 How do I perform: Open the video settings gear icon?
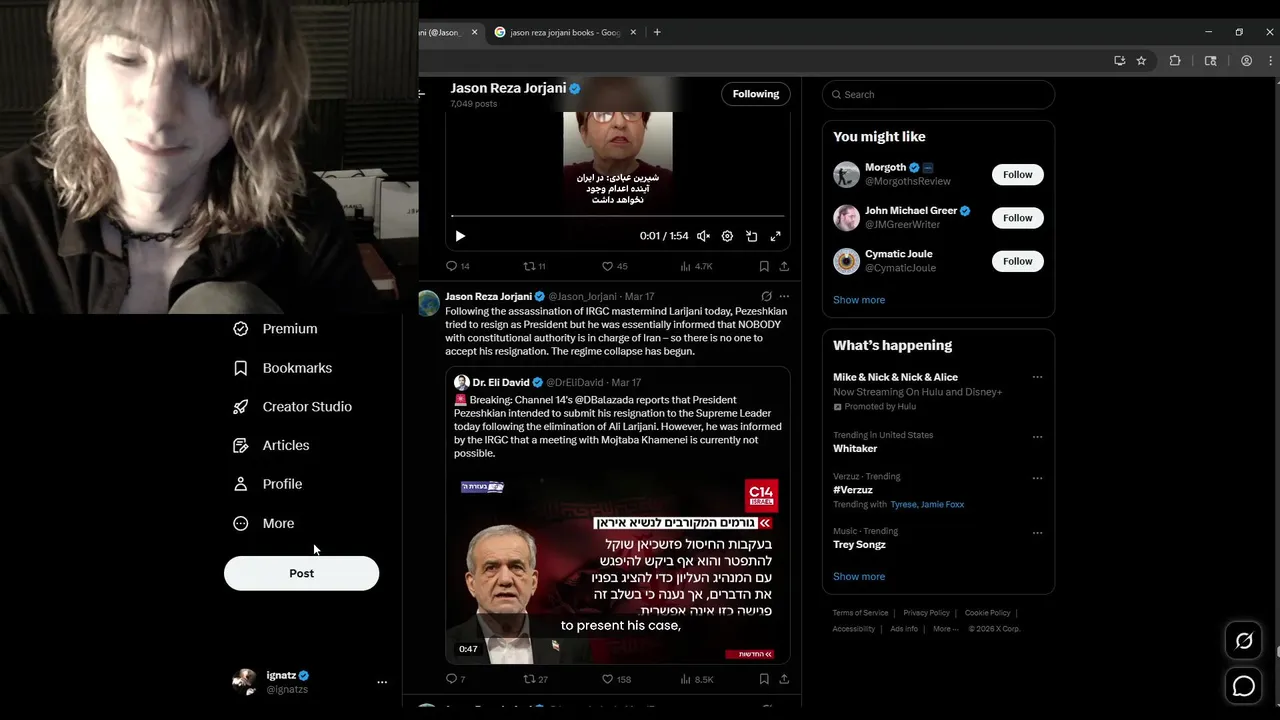[727, 236]
